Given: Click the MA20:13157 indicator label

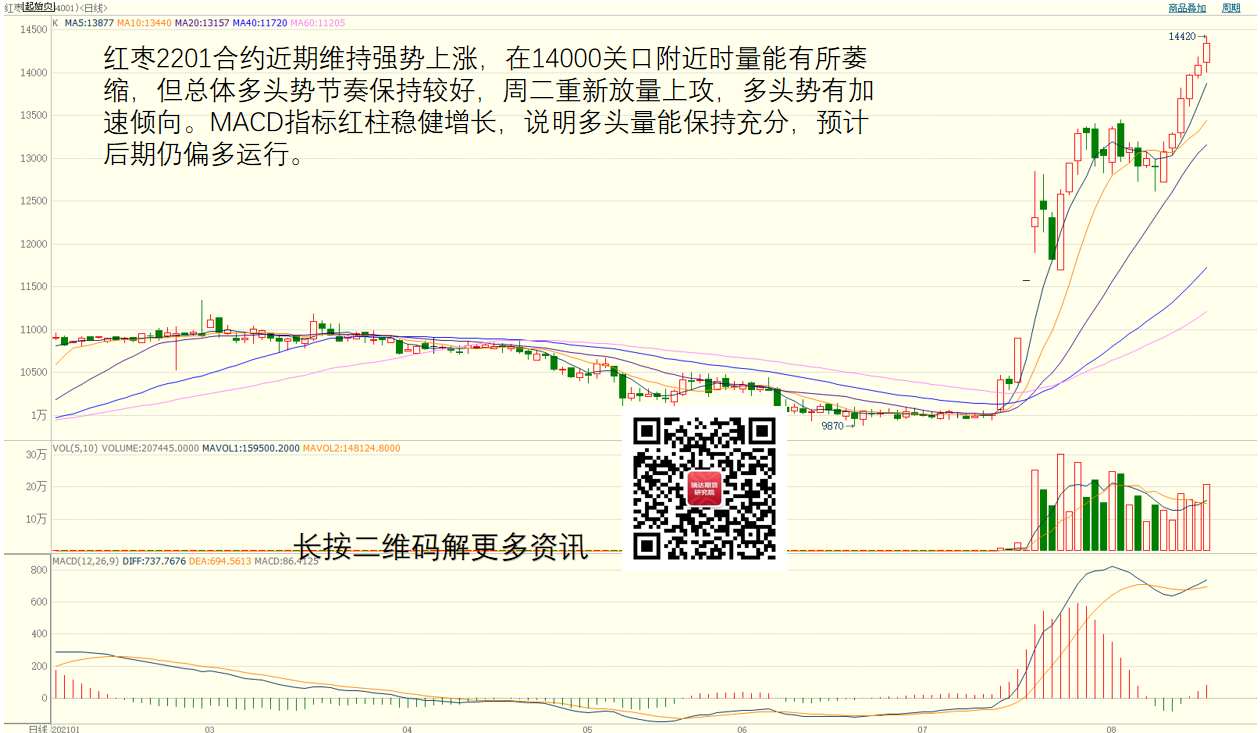Looking at the screenshot, I should 202,22.
